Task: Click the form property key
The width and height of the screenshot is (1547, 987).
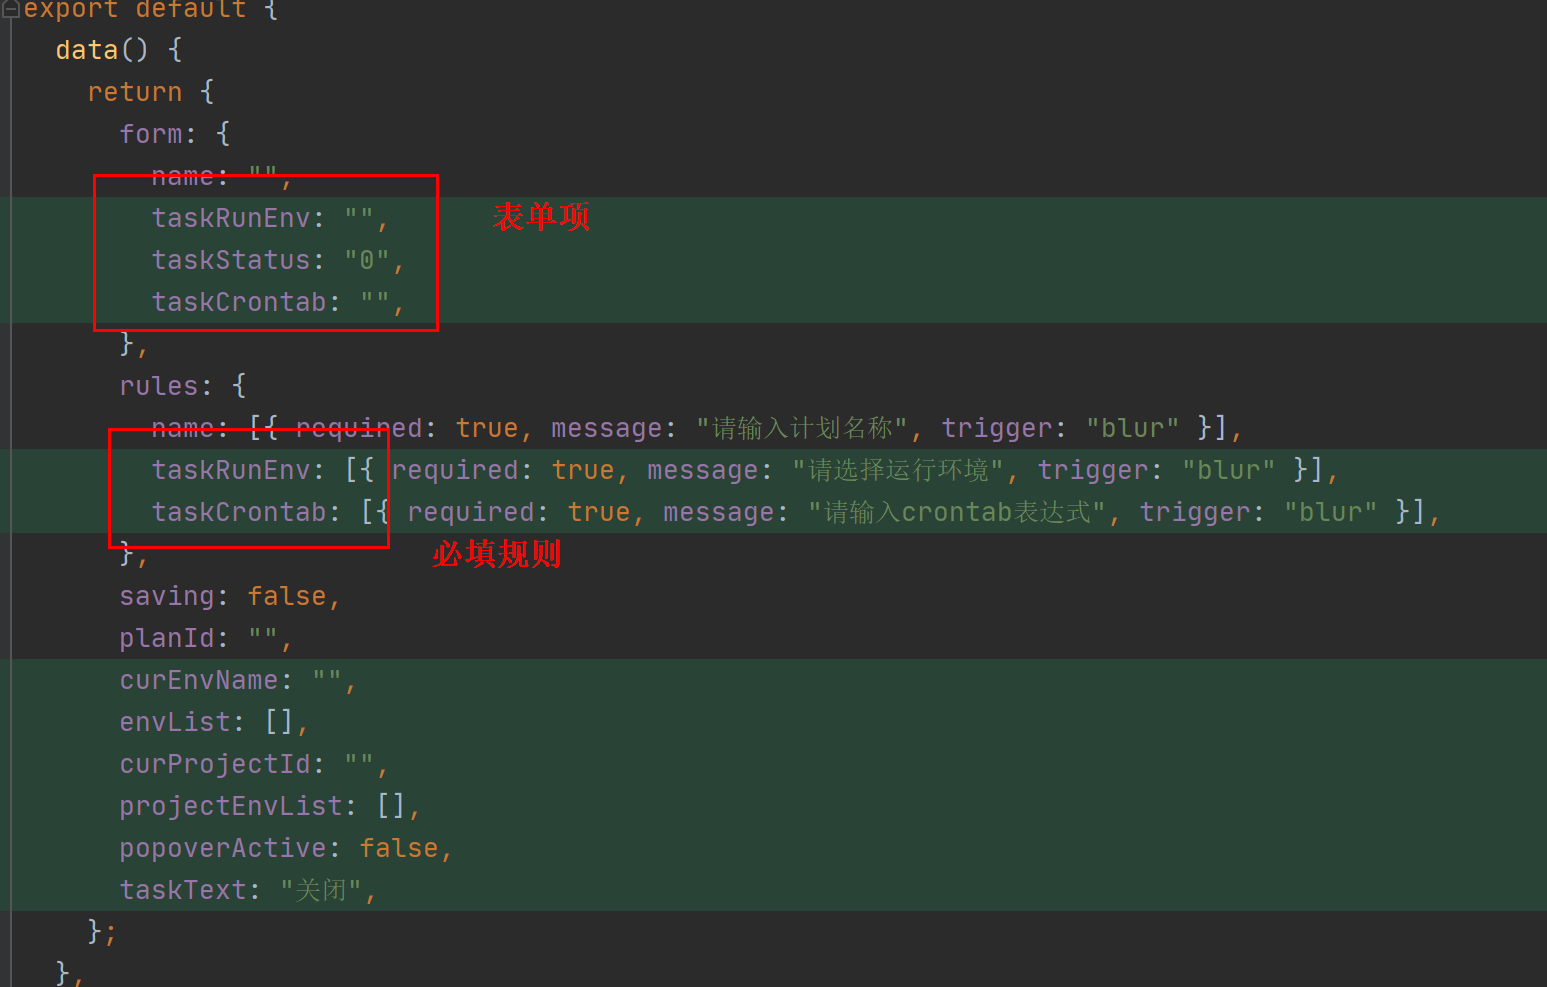Action: 151,134
